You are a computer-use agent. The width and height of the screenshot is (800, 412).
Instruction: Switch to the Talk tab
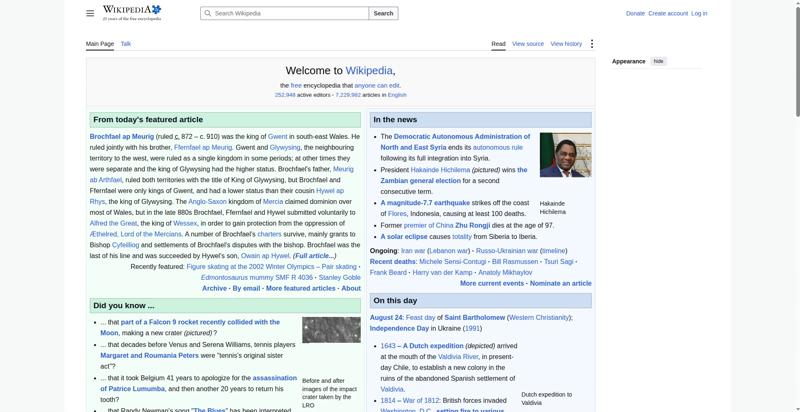[x=126, y=44]
